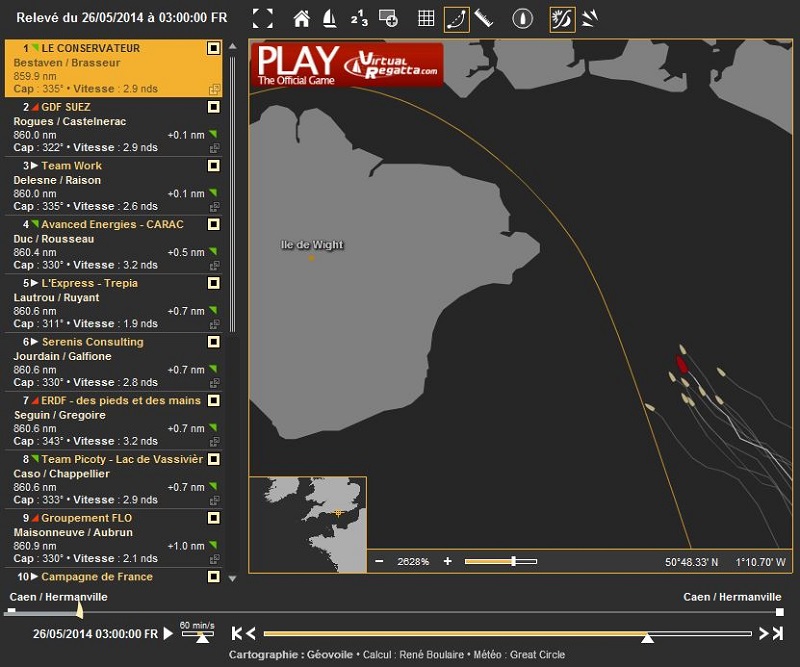
Task: Open detail popup icon for Serenis Consulting
Action: click(x=215, y=383)
